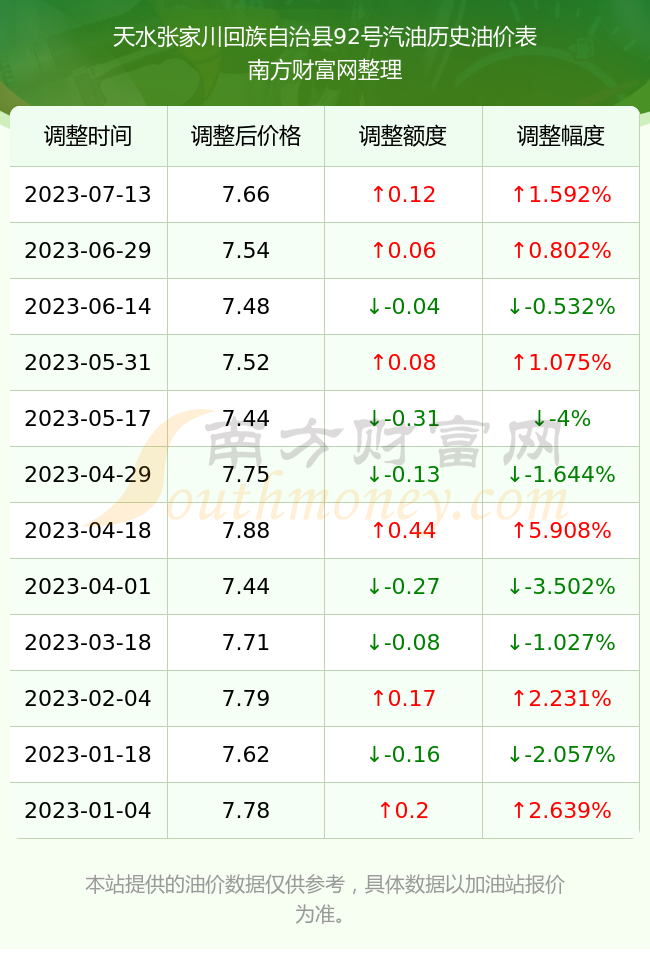Click the green down arrow beside -3.502%
The height and width of the screenshot is (980, 650).
coord(514,586)
